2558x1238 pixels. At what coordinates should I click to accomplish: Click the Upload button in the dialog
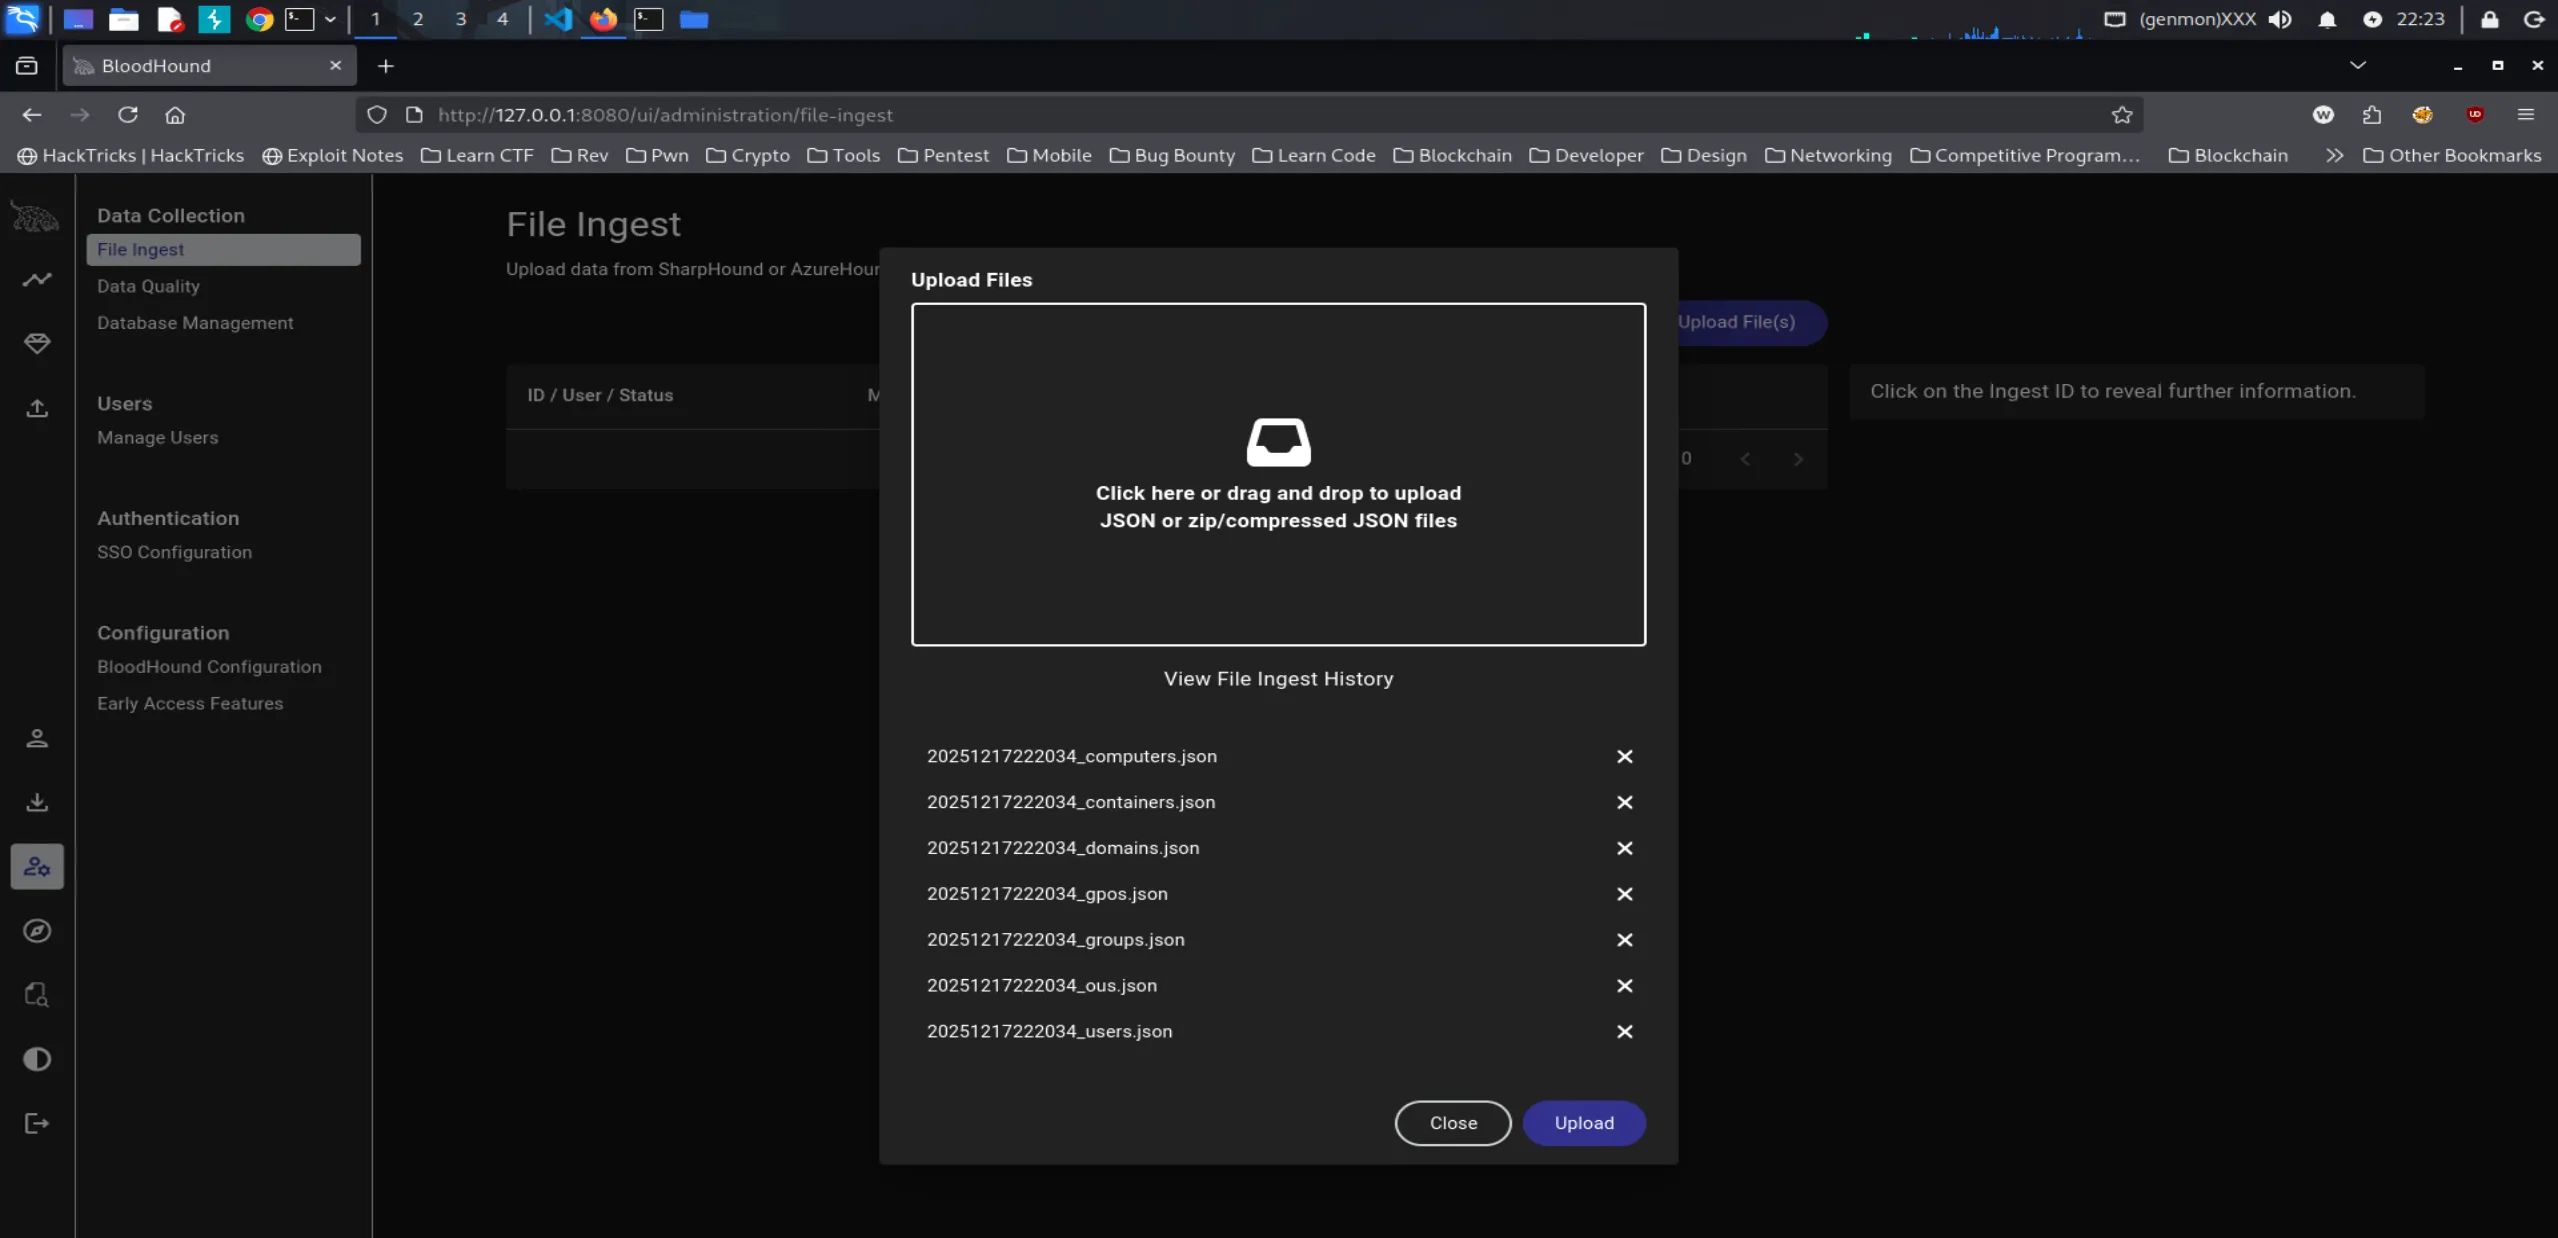(x=1583, y=1123)
